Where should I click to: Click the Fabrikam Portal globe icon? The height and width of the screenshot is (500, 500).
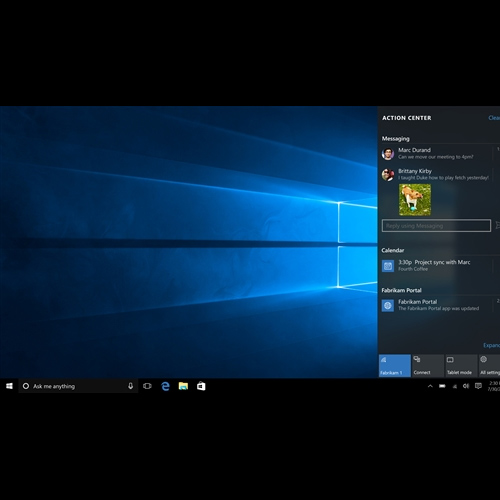tap(388, 305)
